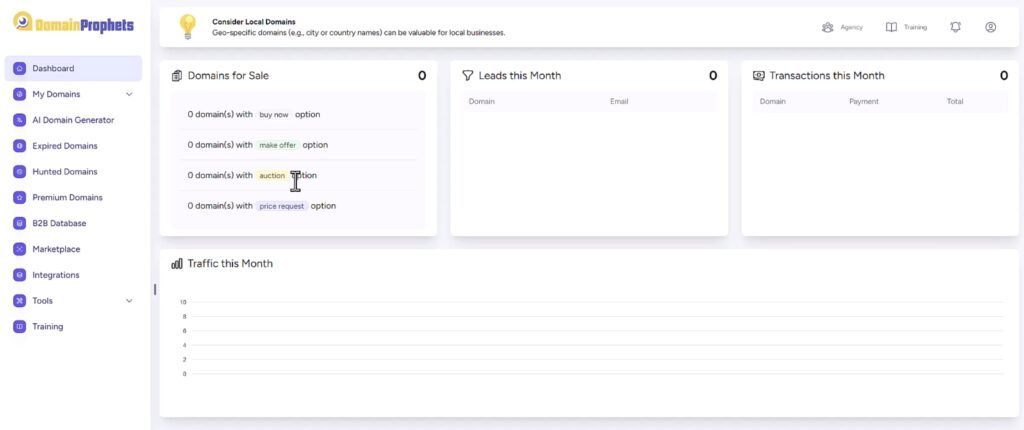Click the Consider Local Domains tip title

point(254,22)
